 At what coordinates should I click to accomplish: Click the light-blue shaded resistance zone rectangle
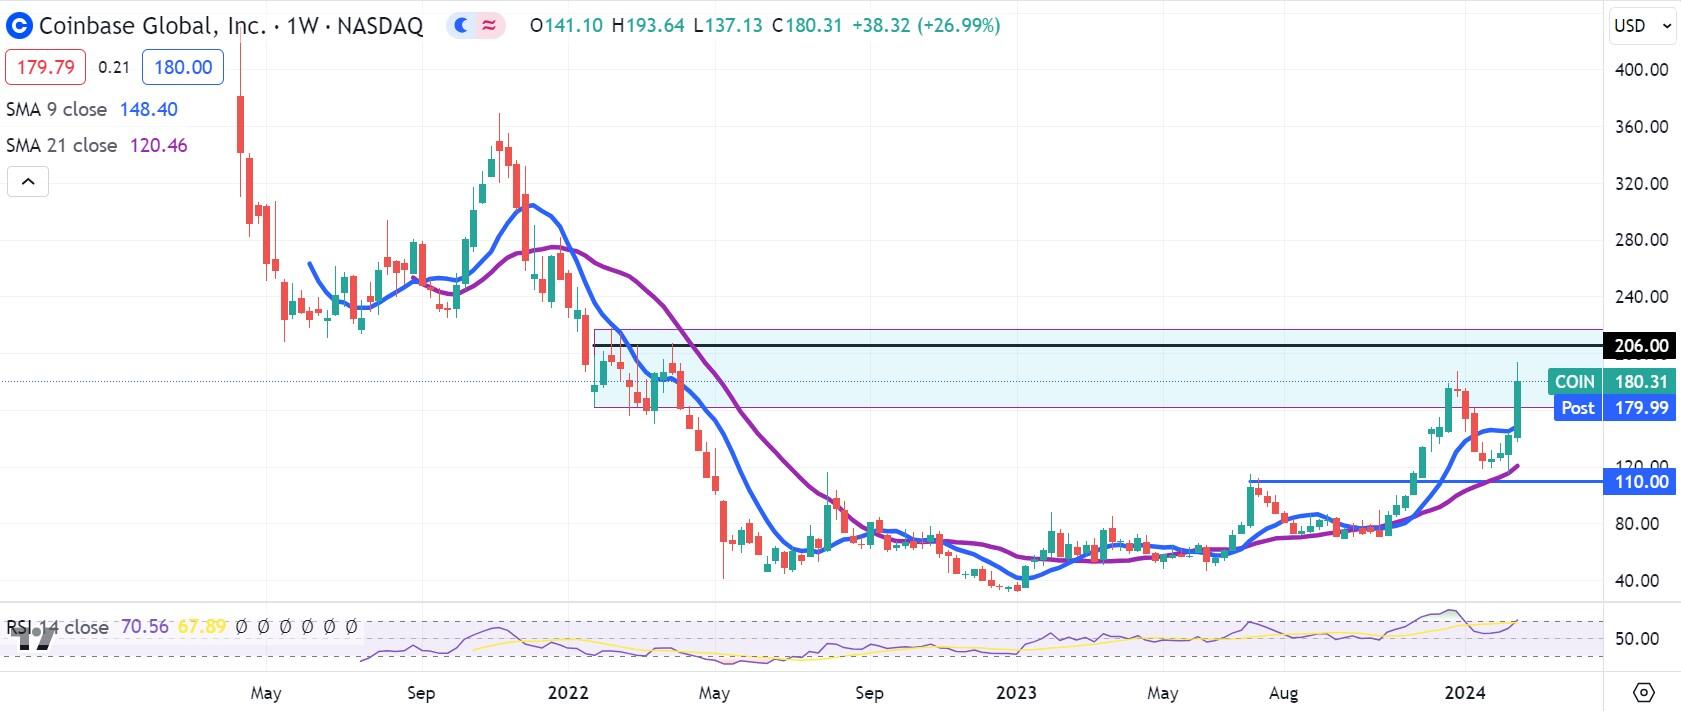[1000, 378]
